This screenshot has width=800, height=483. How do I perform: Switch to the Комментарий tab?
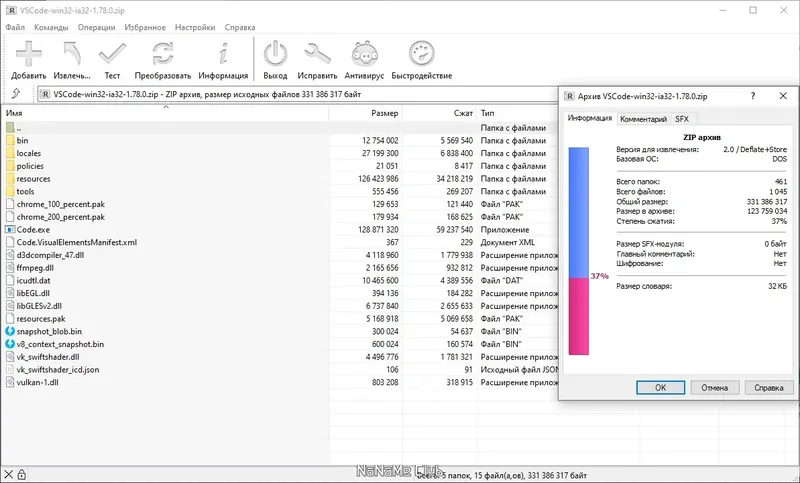(x=643, y=119)
